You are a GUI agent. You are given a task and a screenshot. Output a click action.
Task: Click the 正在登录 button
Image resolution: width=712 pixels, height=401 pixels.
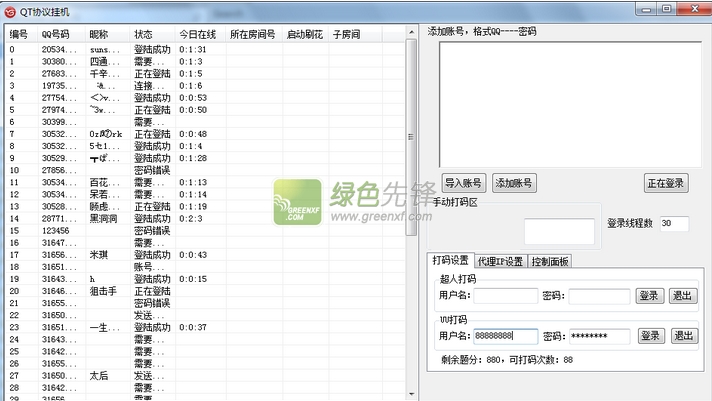coord(666,183)
